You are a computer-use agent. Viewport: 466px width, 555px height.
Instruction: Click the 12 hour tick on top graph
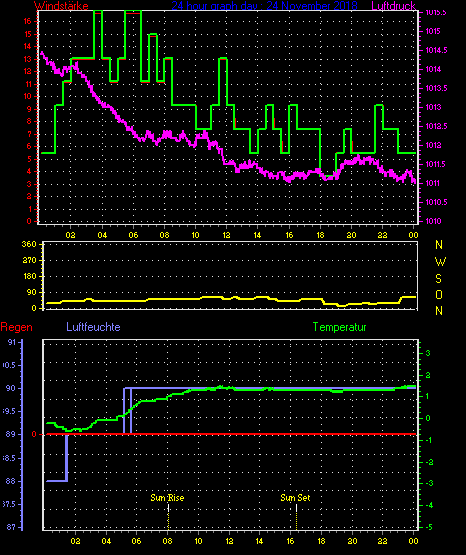(x=226, y=235)
